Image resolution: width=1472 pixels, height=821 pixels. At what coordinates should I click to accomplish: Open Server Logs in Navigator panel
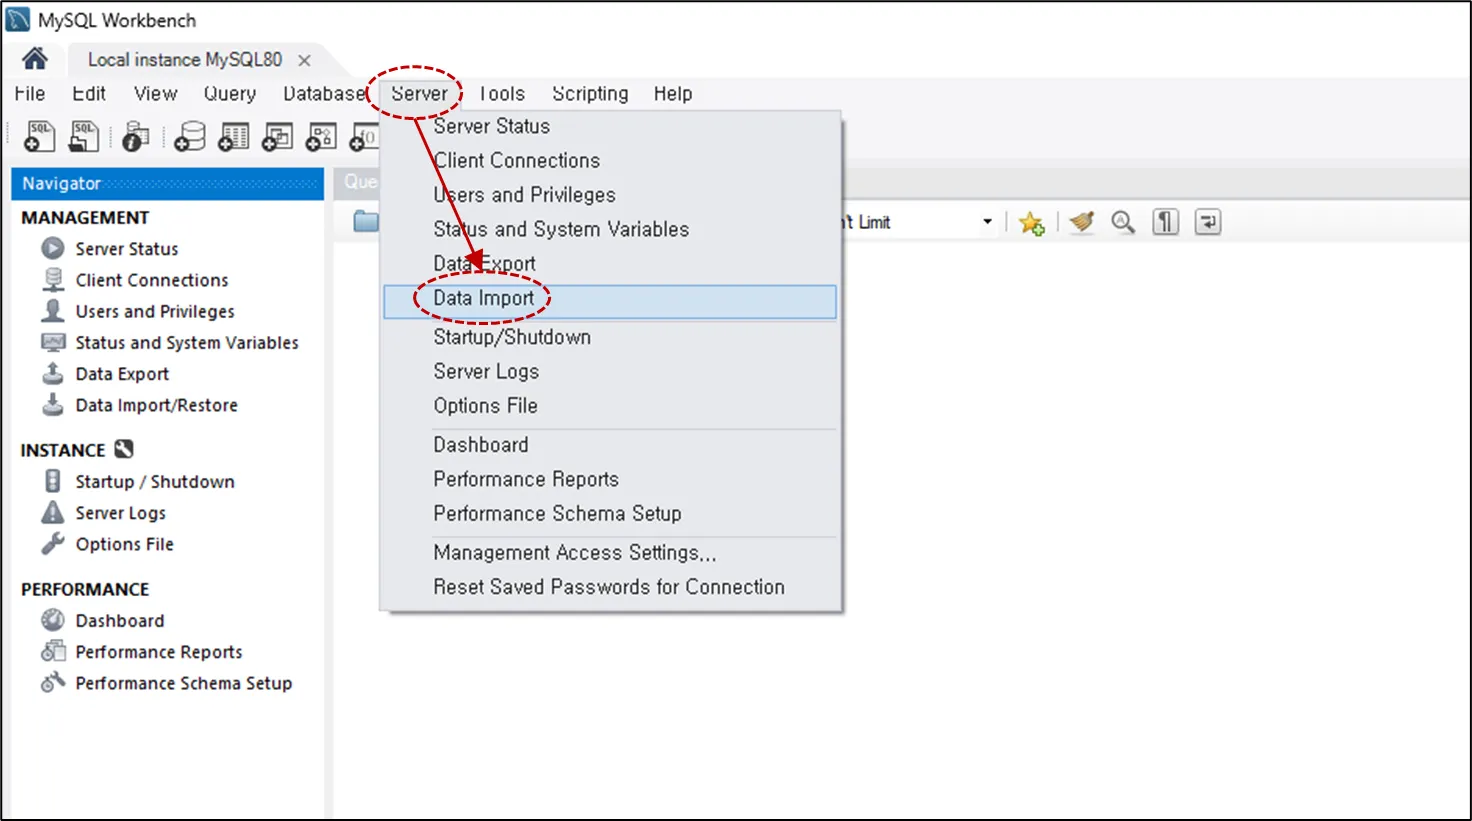tap(120, 513)
